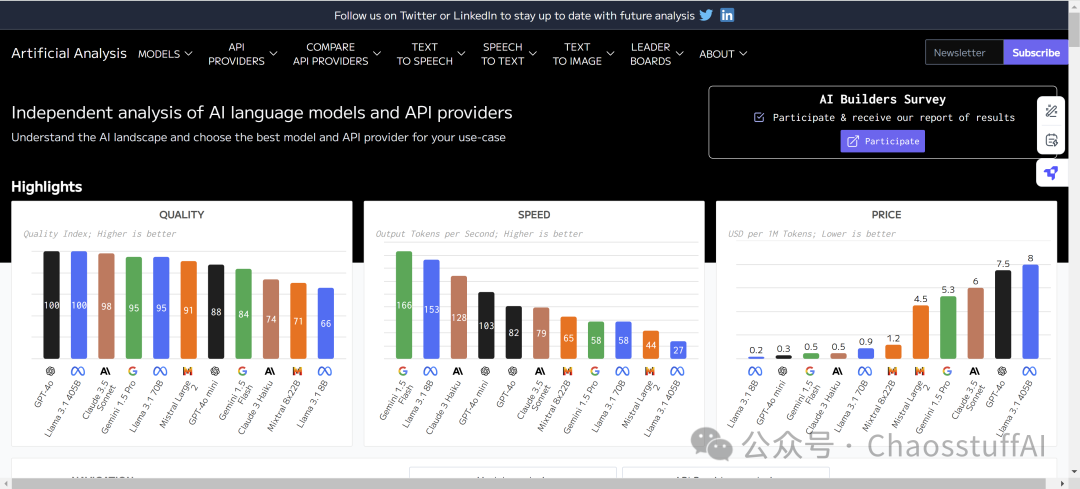Click the Llama 3.1 405B bar valued 8 in Price

click(1030, 312)
